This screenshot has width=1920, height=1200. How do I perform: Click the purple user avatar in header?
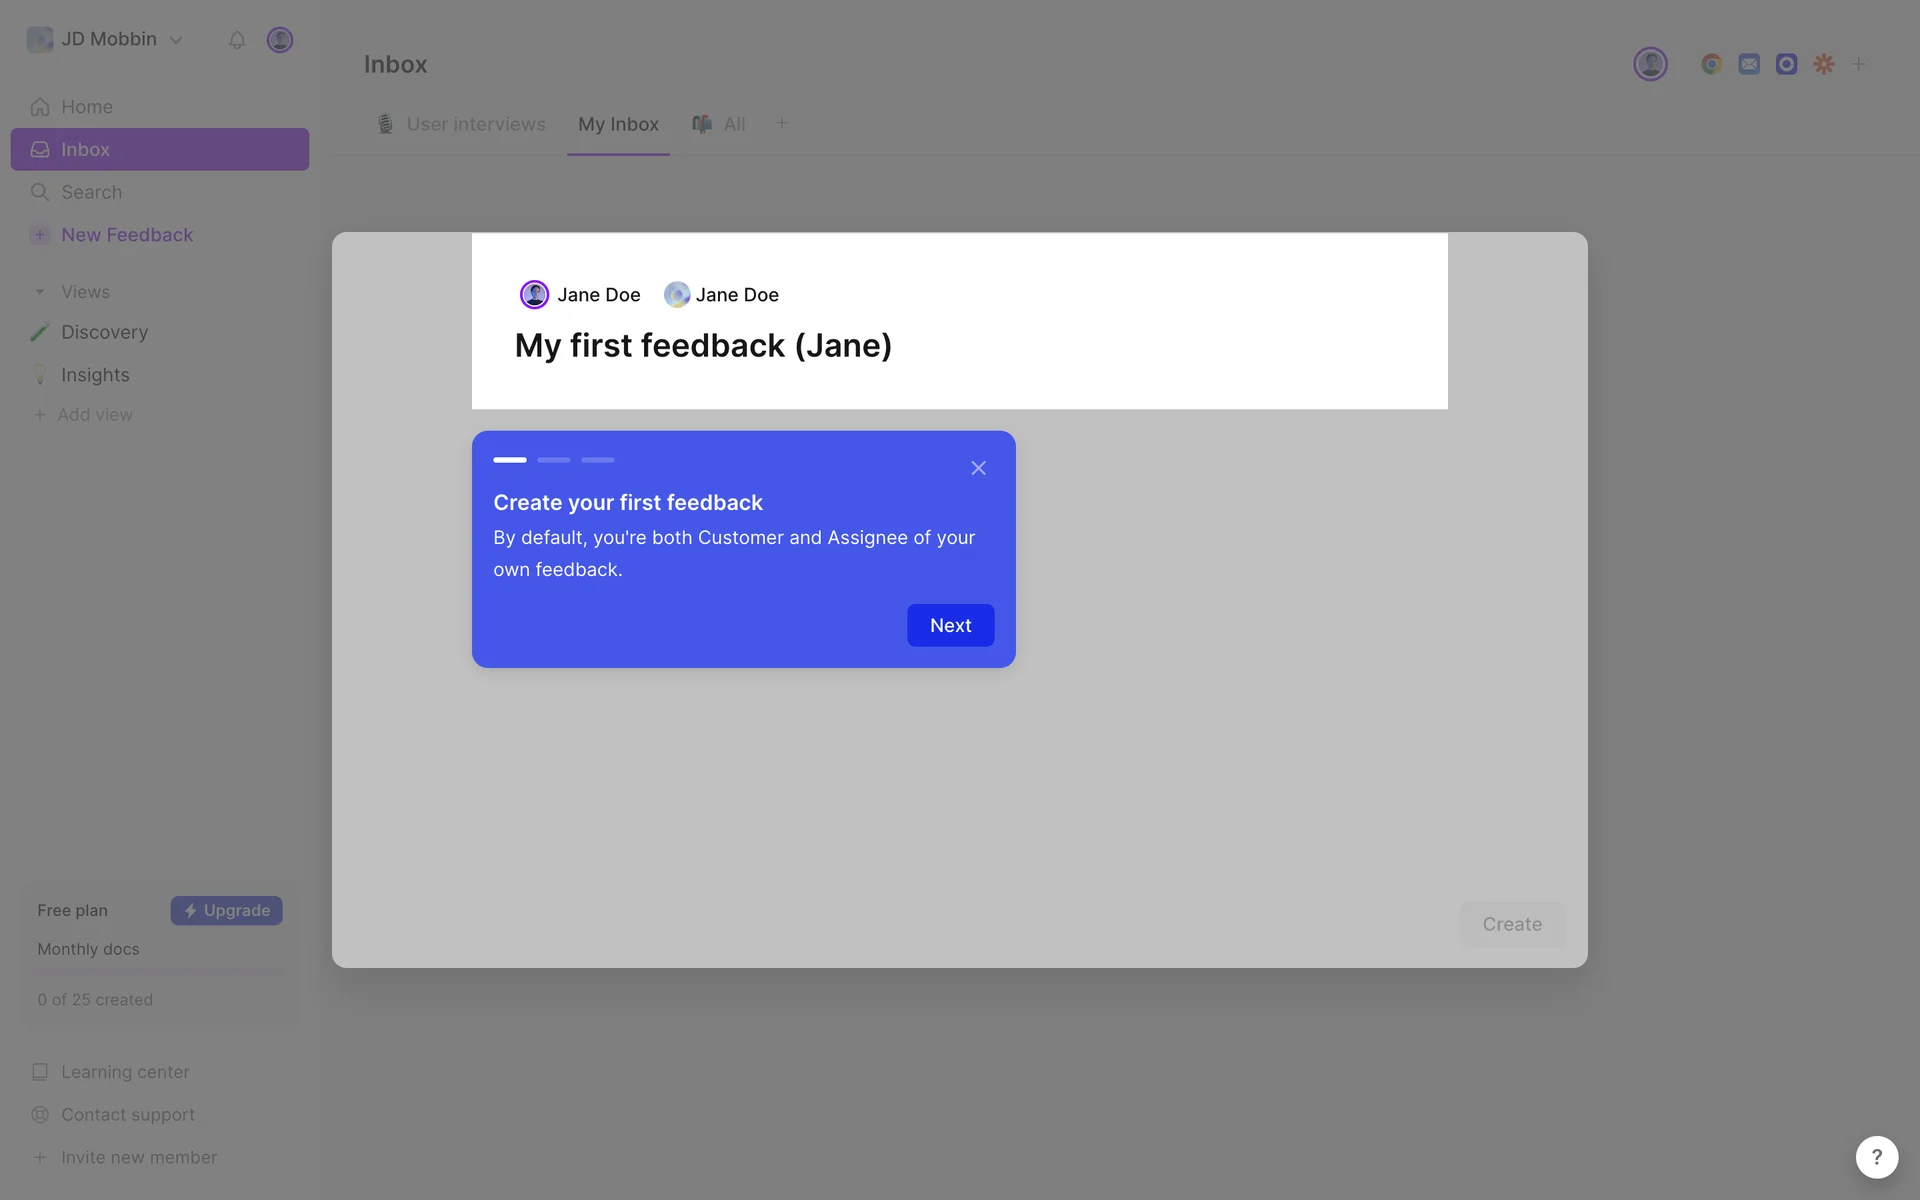[1650, 64]
